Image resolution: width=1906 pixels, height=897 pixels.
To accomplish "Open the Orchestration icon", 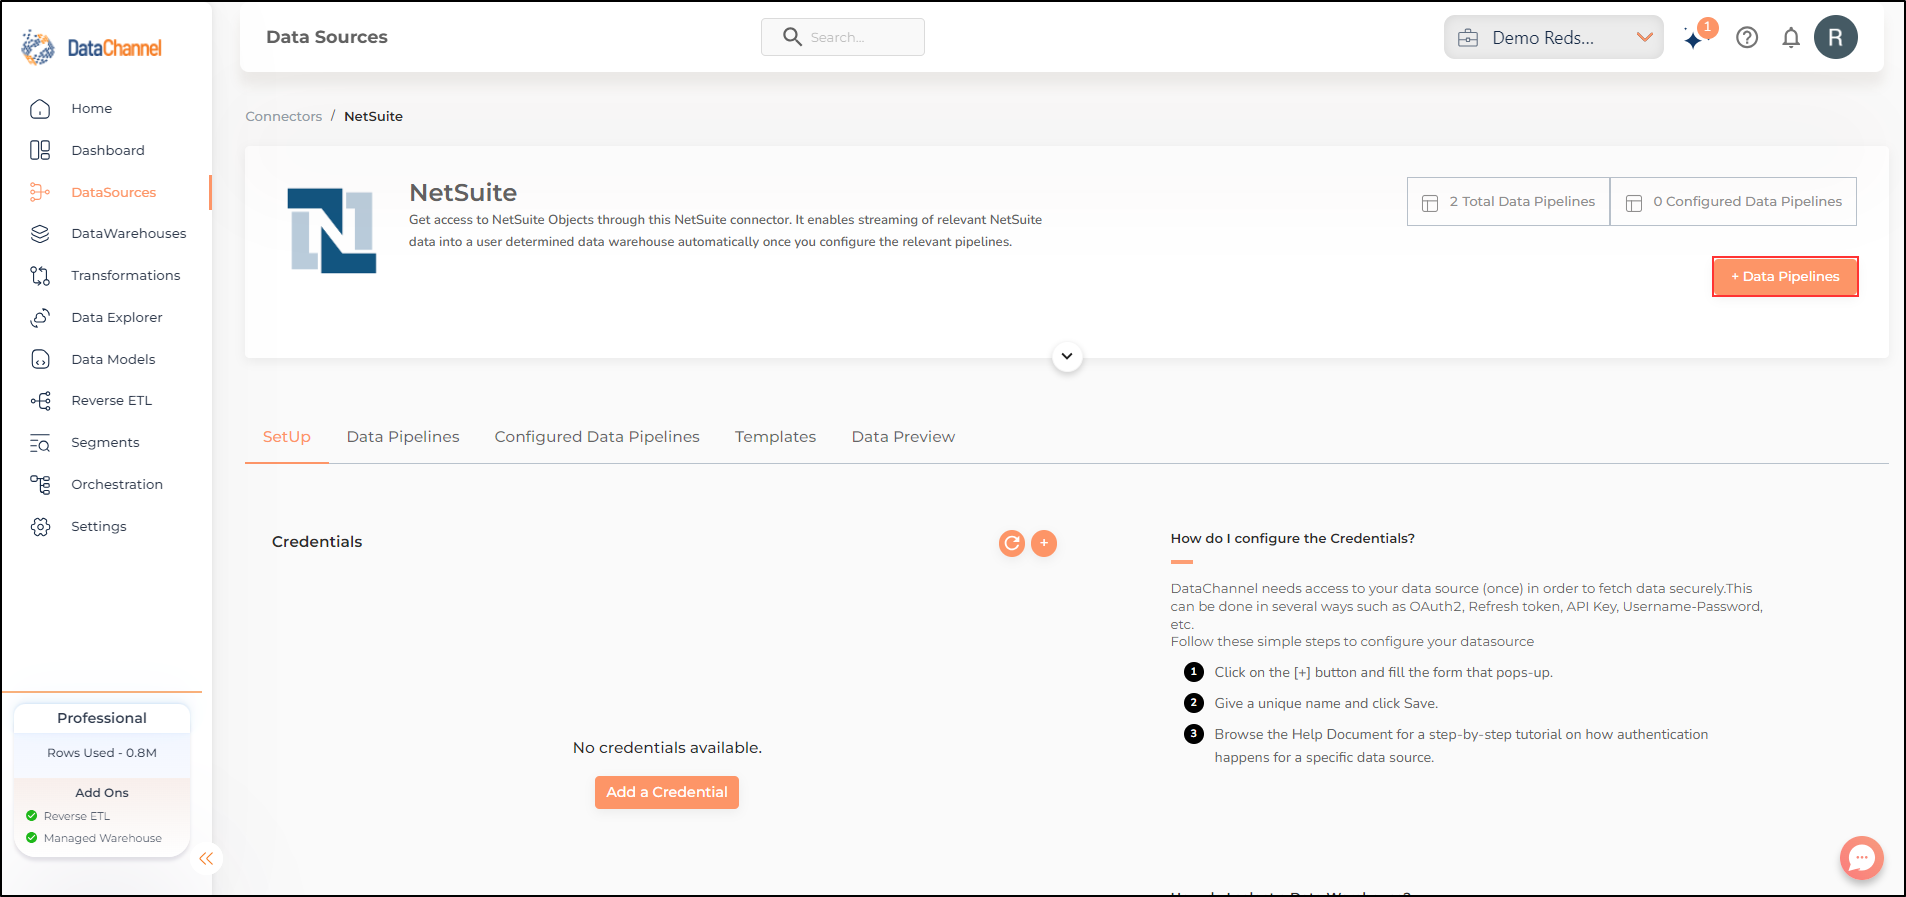I will [x=40, y=484].
